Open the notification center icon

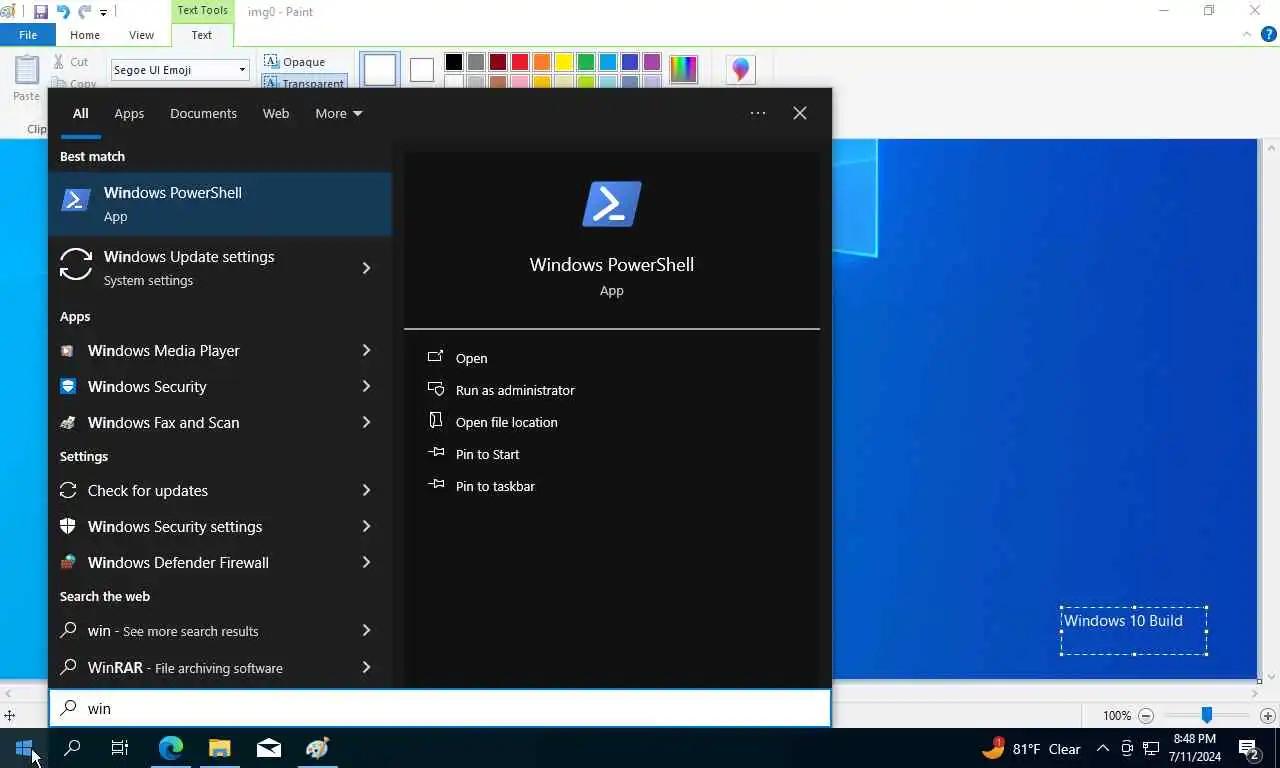1248,748
